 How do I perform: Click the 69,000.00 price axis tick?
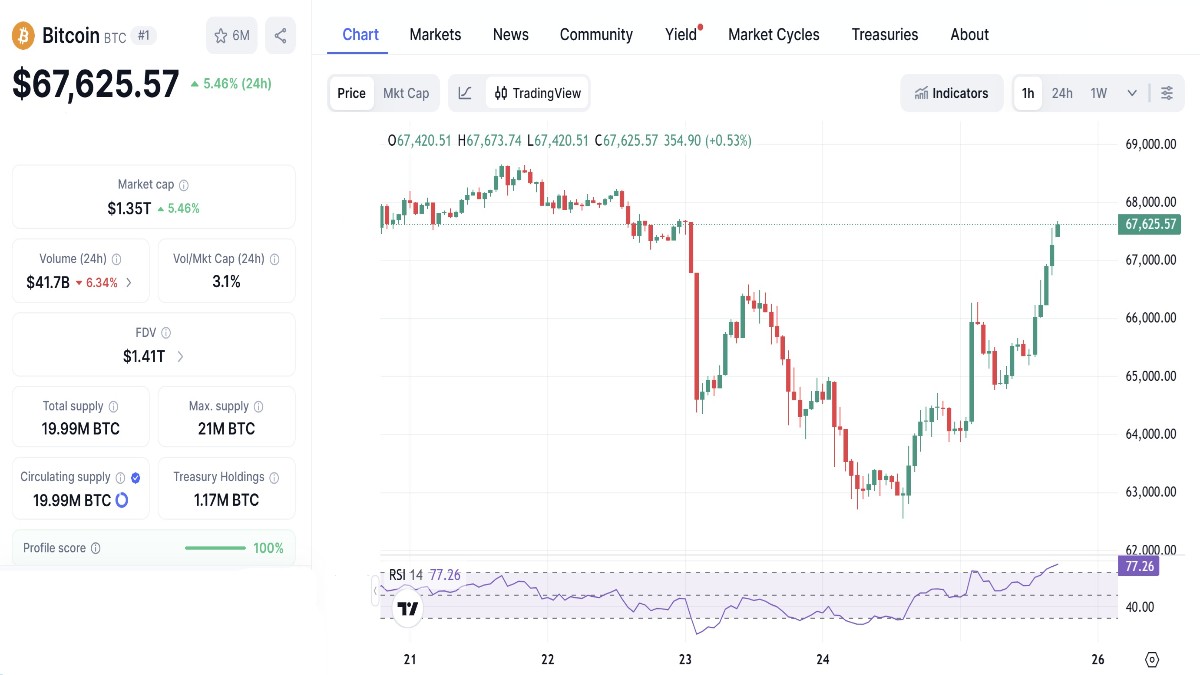pyautogui.click(x=1150, y=144)
